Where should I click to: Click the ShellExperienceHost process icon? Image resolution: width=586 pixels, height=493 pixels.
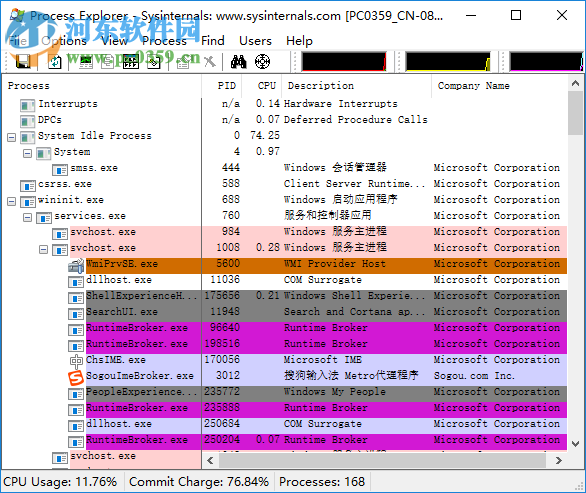click(76, 298)
